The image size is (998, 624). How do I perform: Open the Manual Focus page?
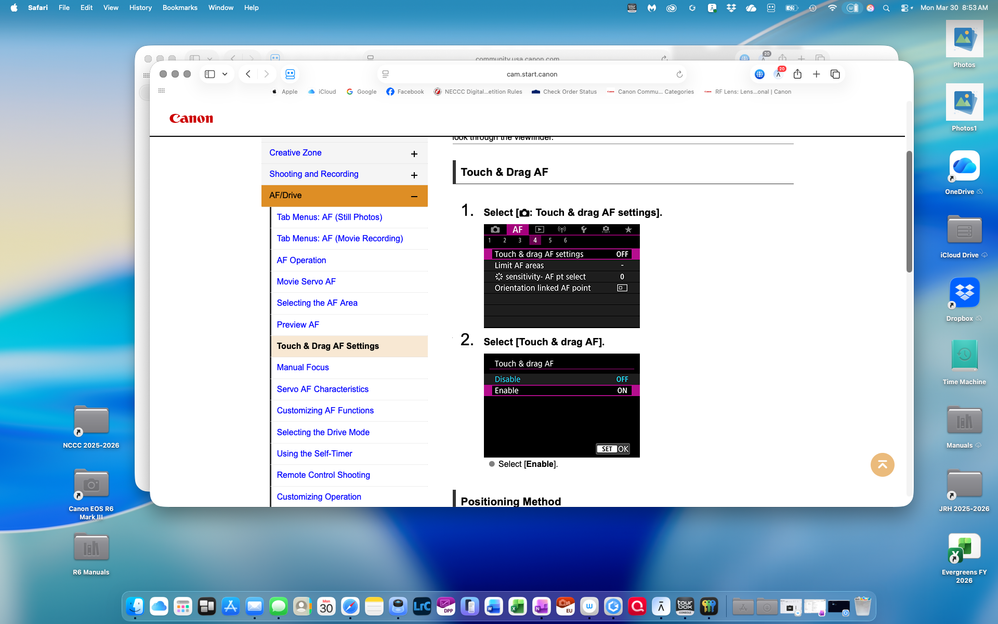point(303,367)
